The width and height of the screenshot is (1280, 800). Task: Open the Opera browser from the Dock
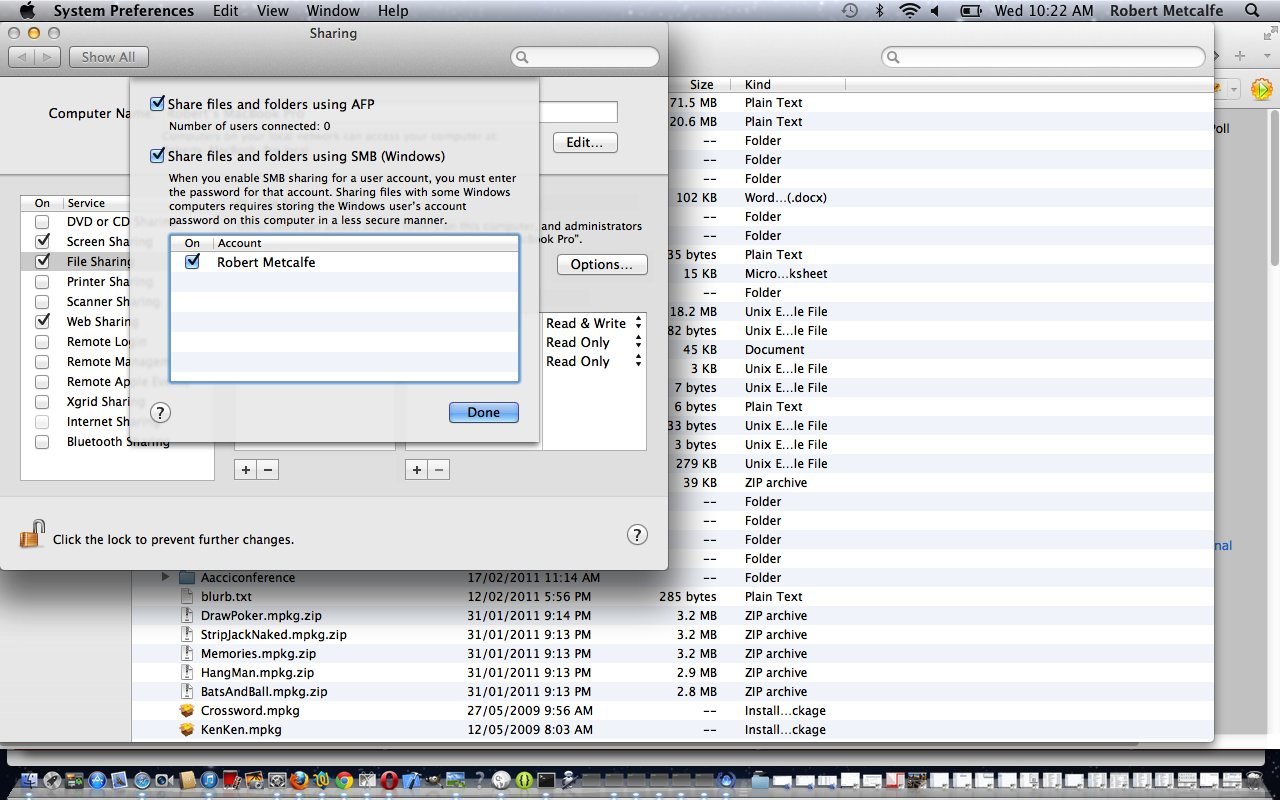pos(389,780)
